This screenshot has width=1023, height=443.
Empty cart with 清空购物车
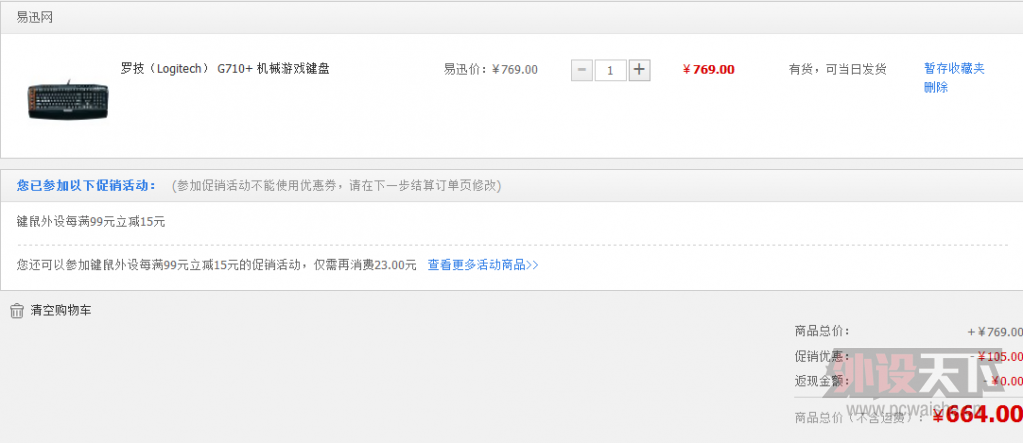click(61, 311)
